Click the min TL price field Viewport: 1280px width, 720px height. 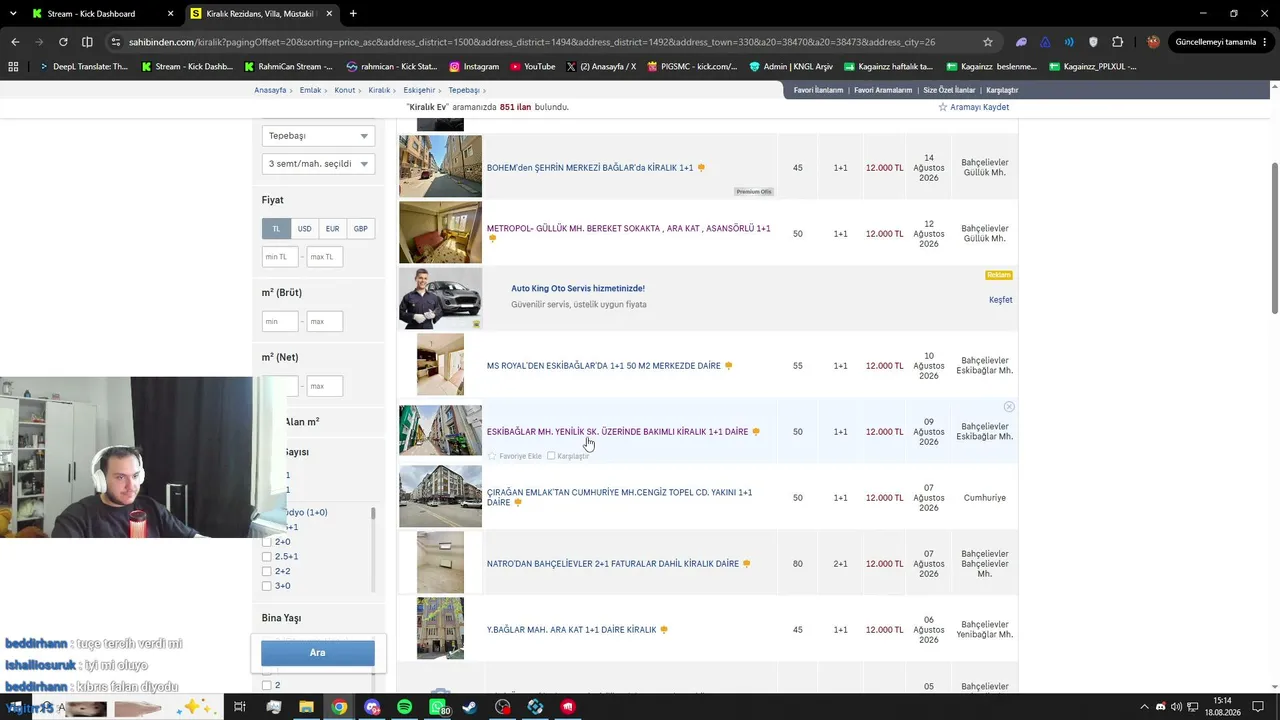[x=280, y=257]
